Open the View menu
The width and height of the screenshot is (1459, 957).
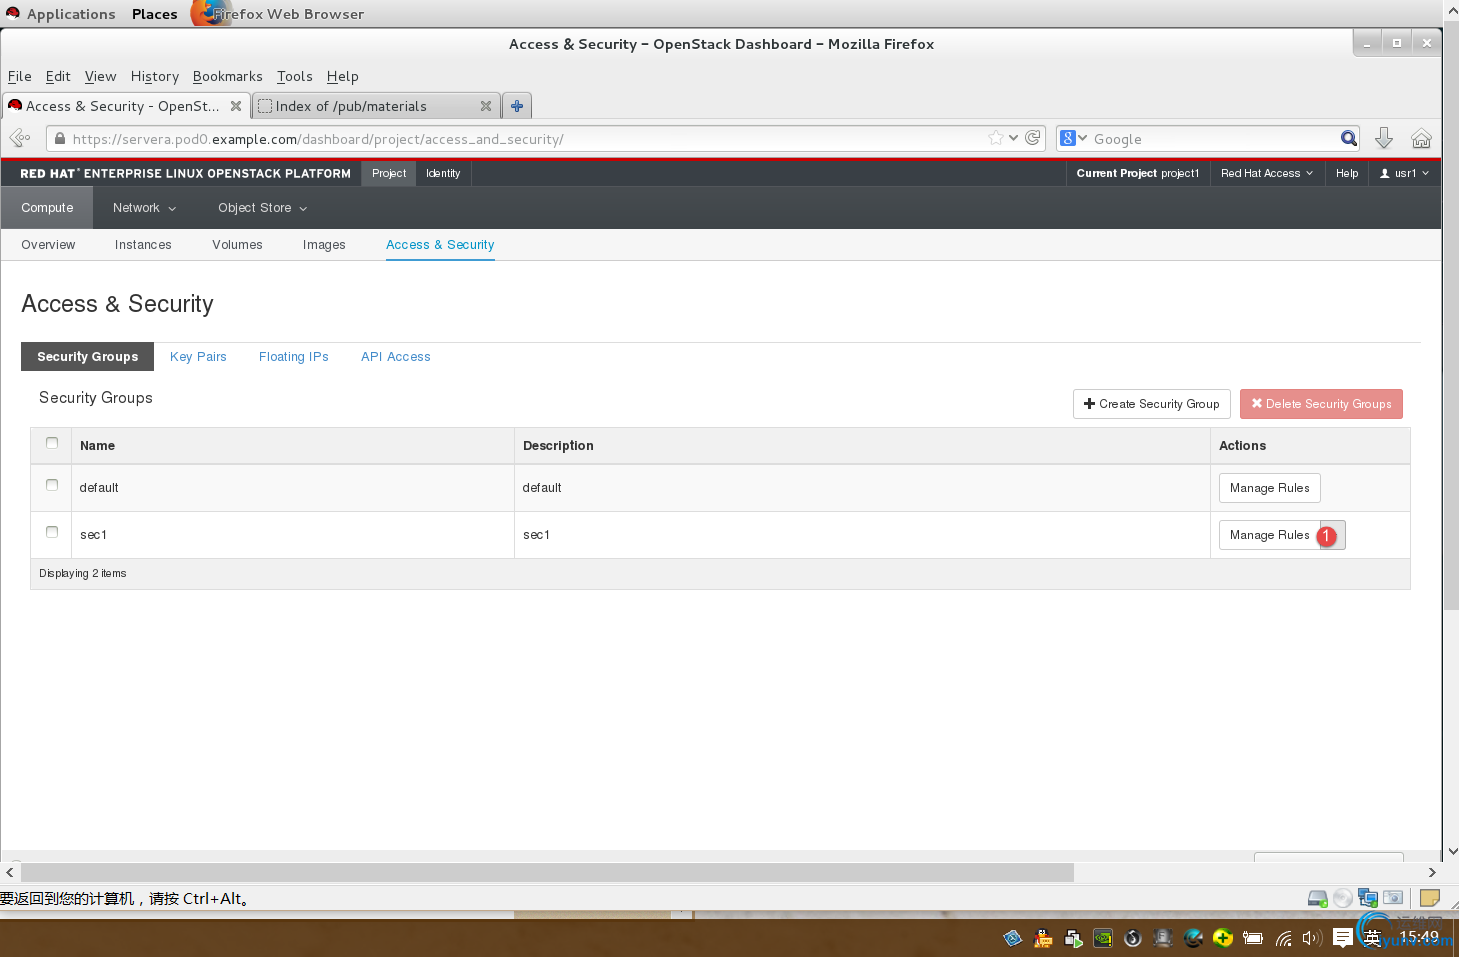[x=100, y=76]
